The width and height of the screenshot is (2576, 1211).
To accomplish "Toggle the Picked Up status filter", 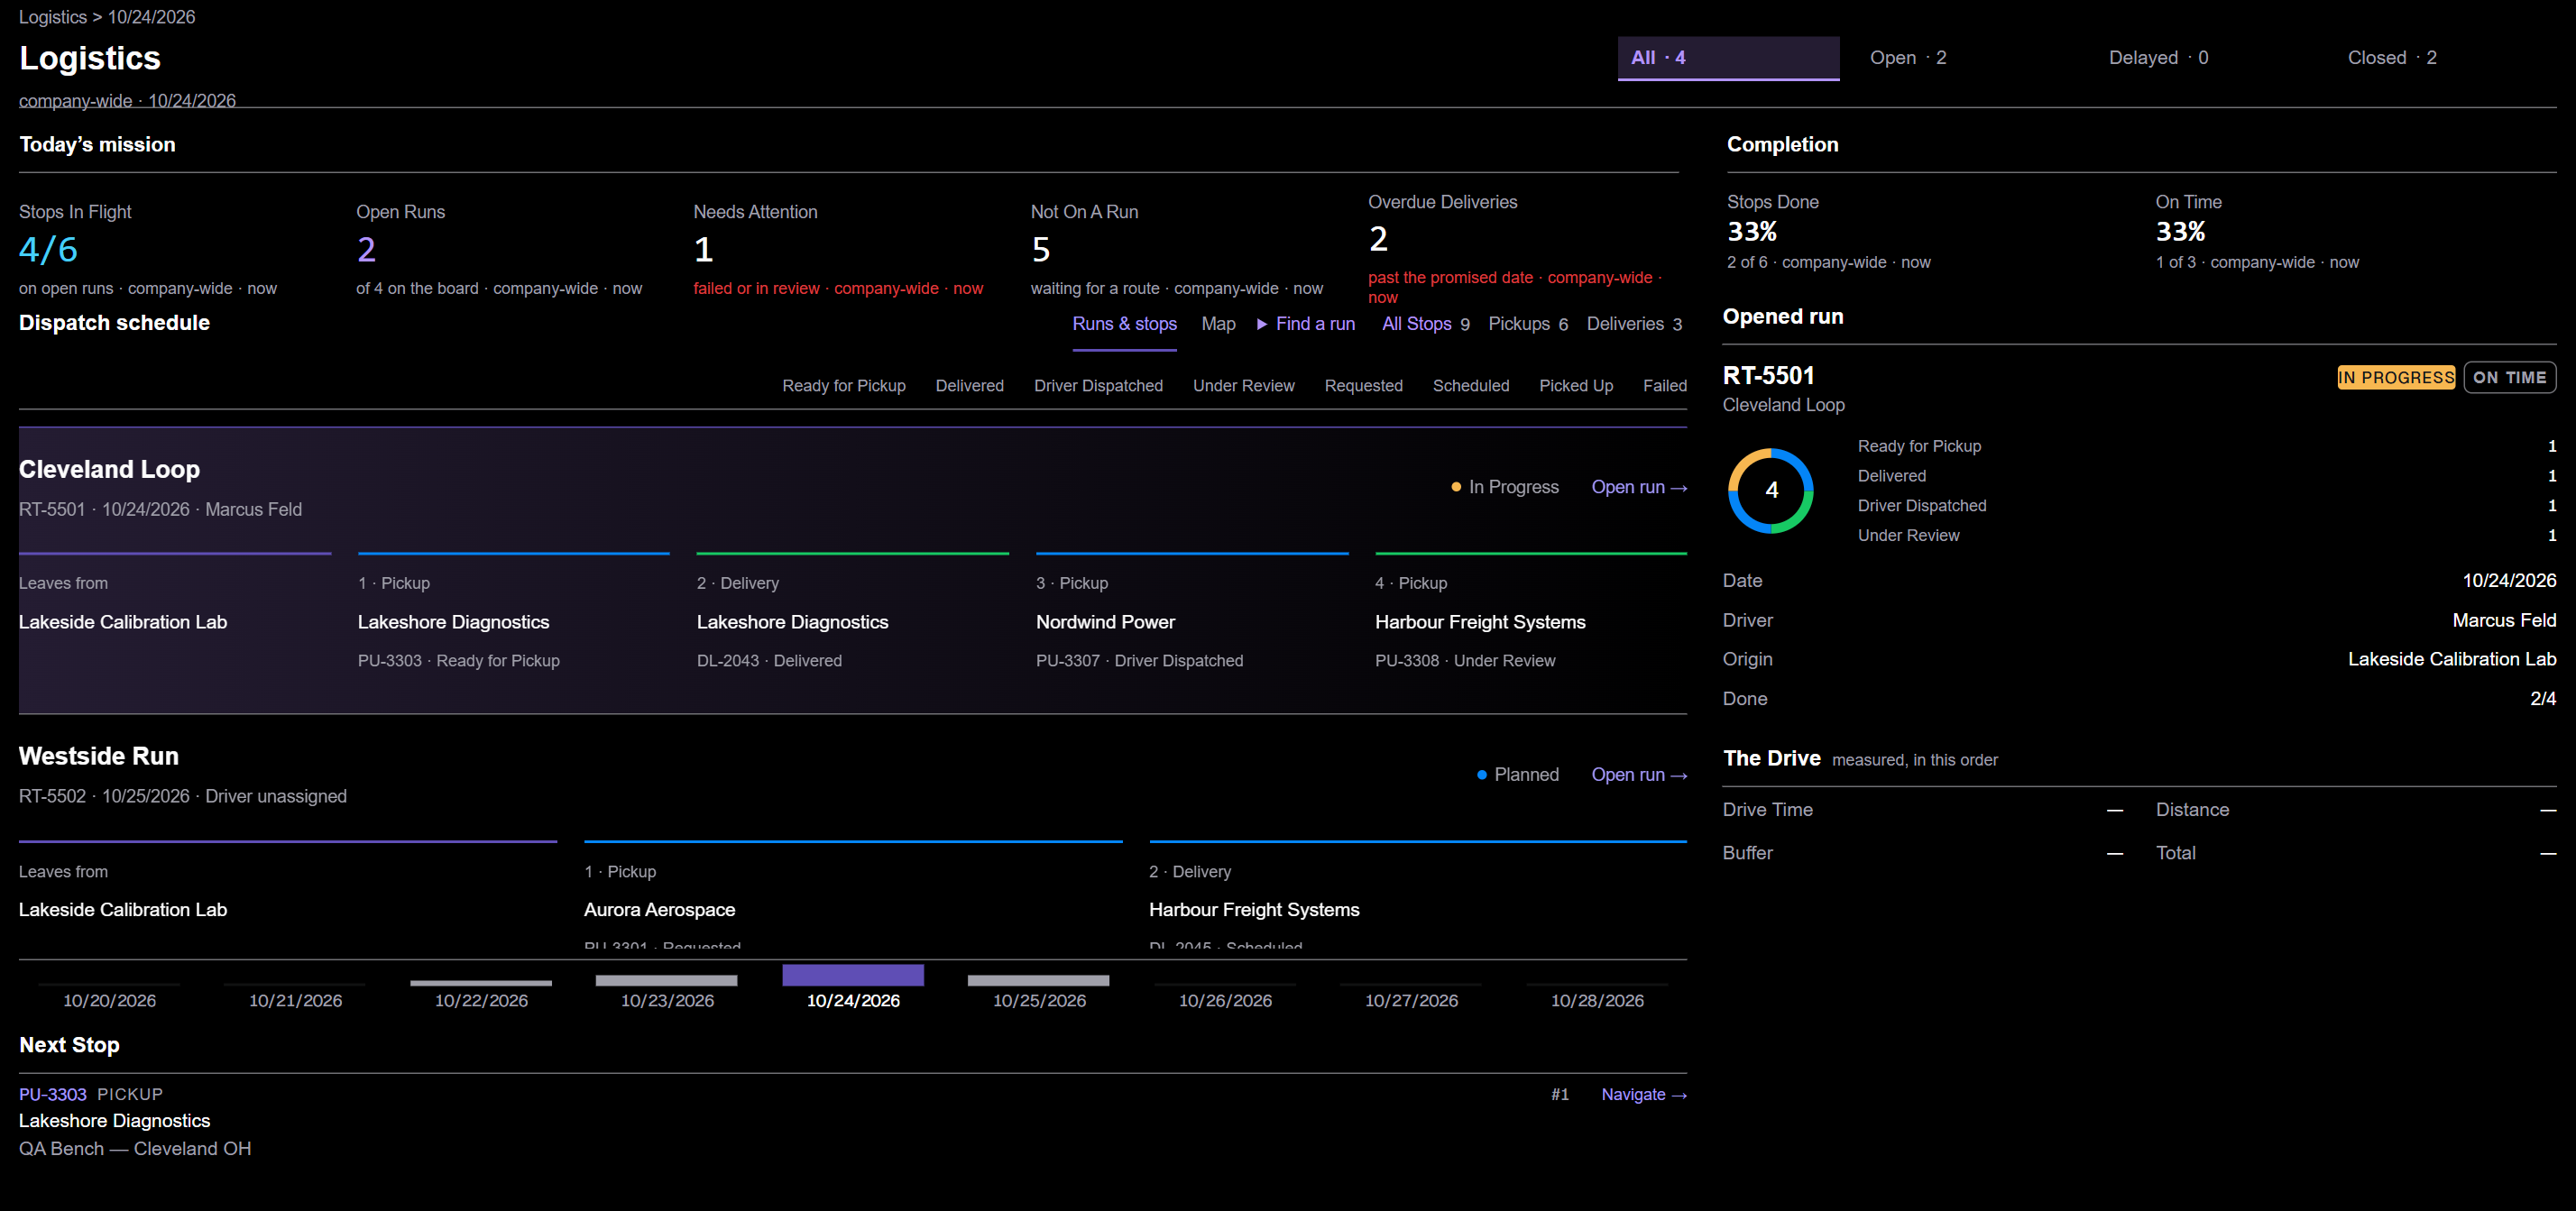I will click(x=1575, y=386).
